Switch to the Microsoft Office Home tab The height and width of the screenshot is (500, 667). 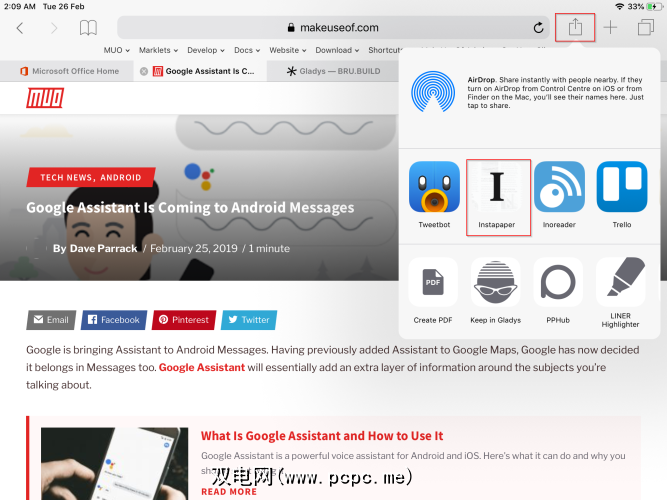pos(69,71)
